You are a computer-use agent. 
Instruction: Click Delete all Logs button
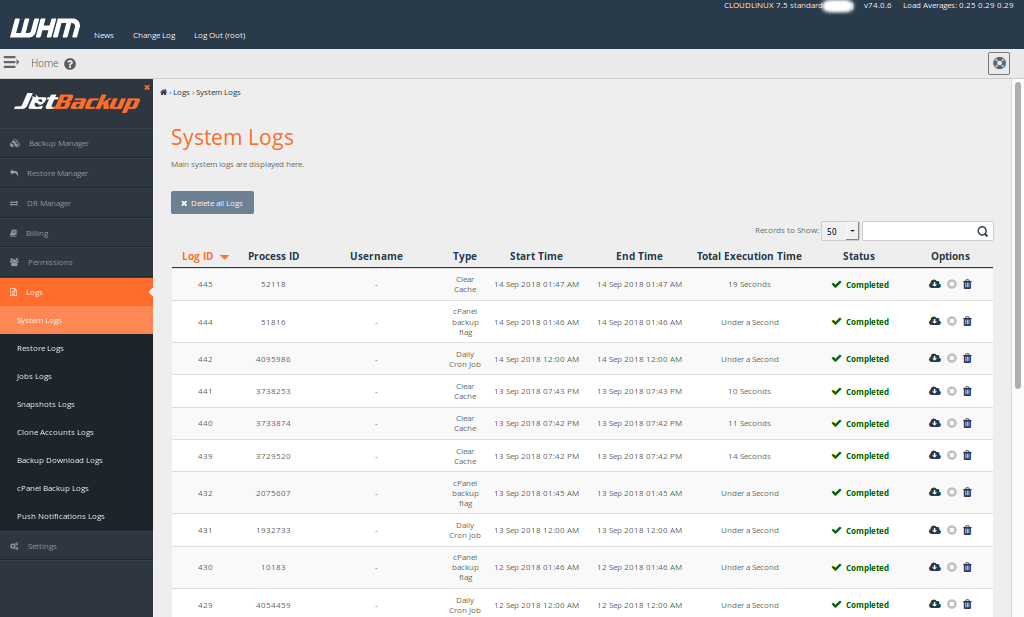point(212,202)
